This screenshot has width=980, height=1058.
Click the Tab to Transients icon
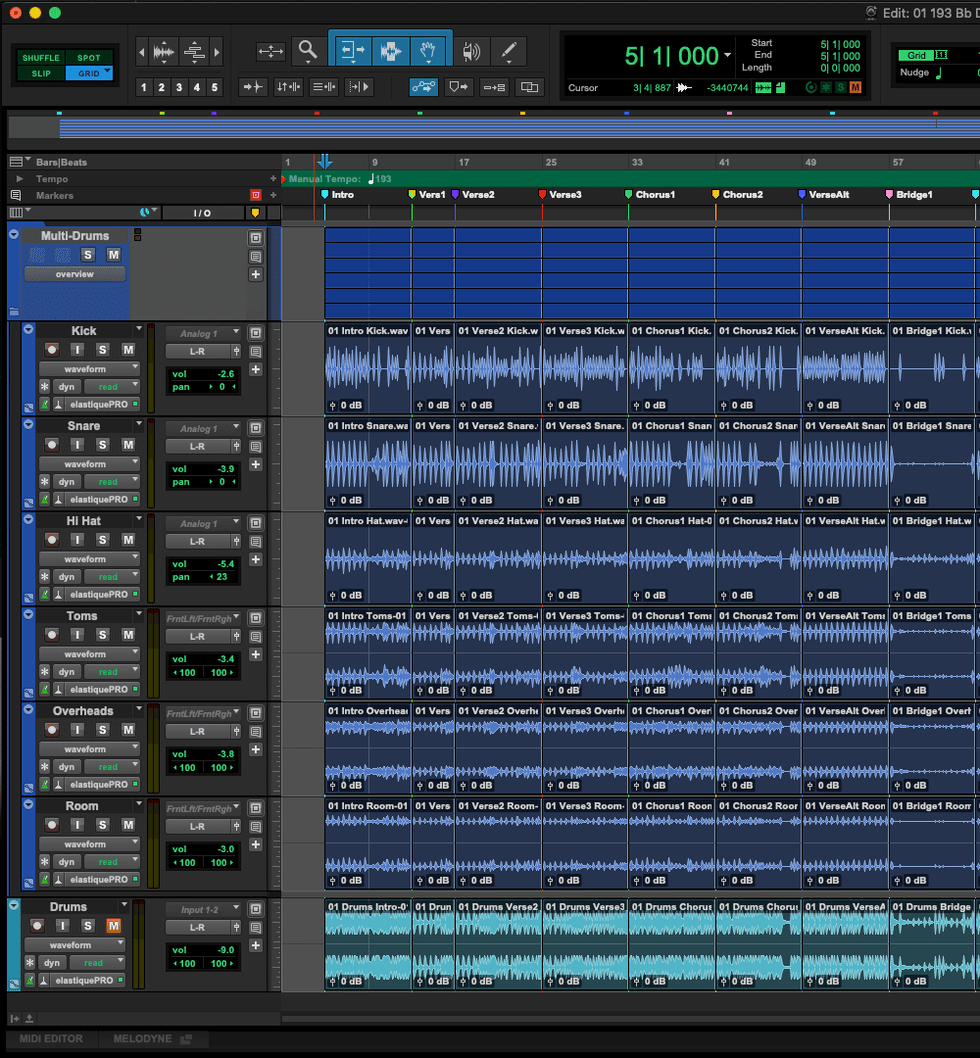[x=254, y=88]
